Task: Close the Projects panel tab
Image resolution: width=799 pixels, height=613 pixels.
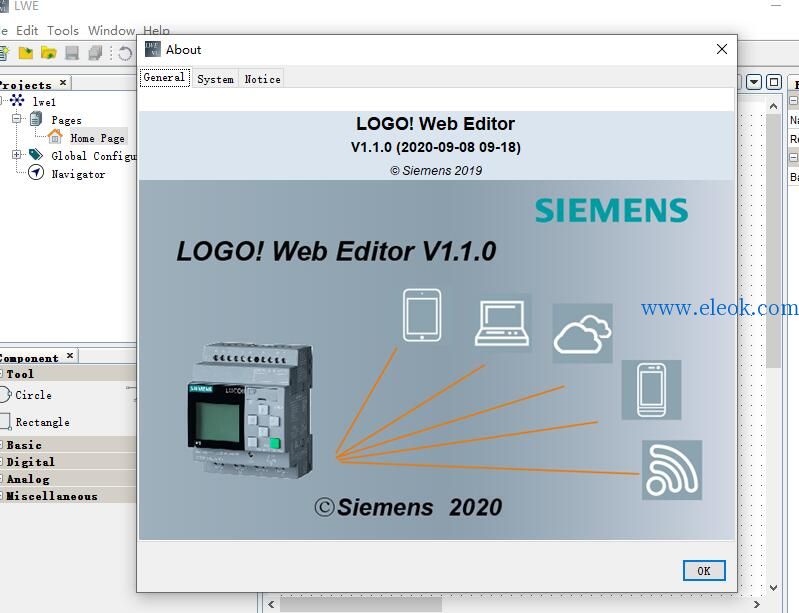Action: coord(63,82)
